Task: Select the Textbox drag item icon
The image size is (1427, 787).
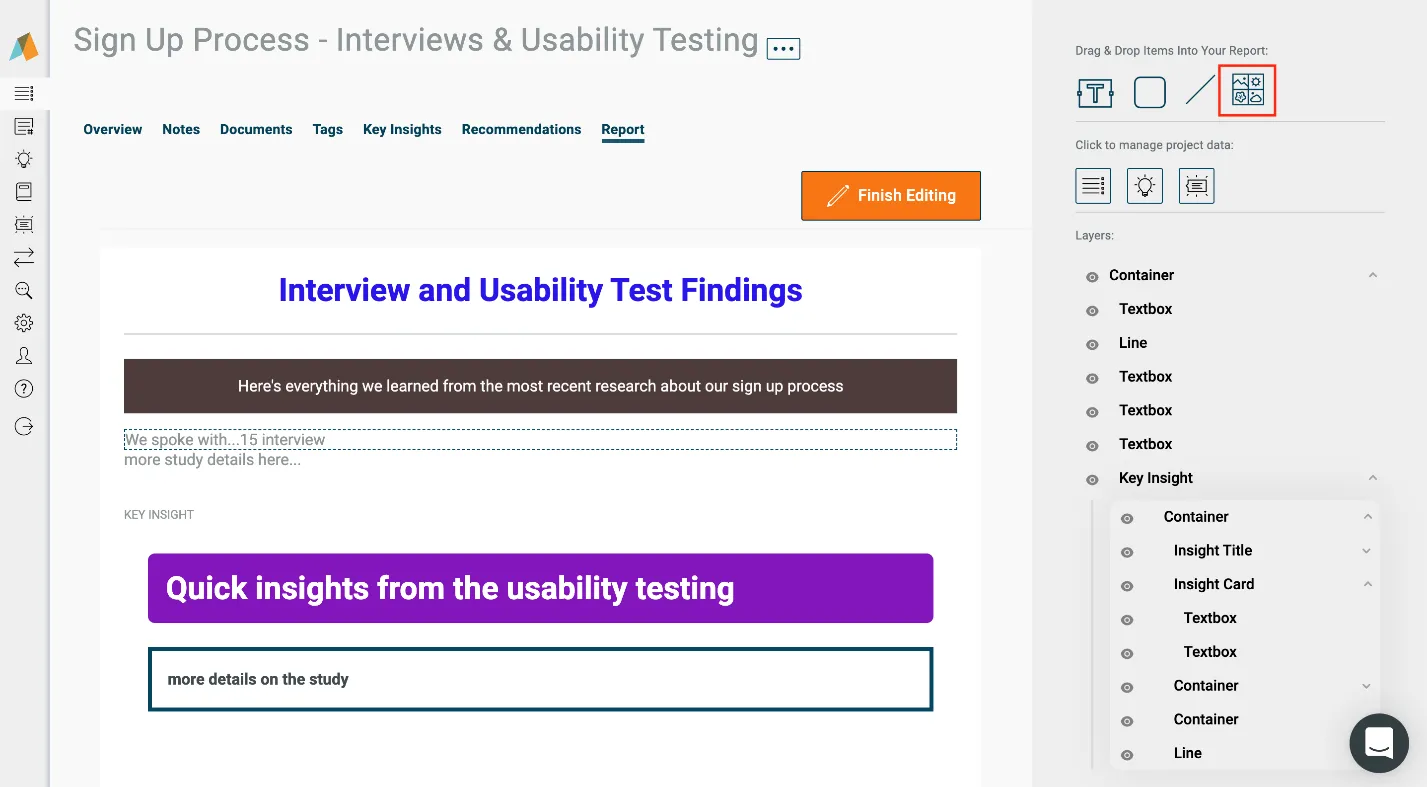Action: click(x=1095, y=93)
